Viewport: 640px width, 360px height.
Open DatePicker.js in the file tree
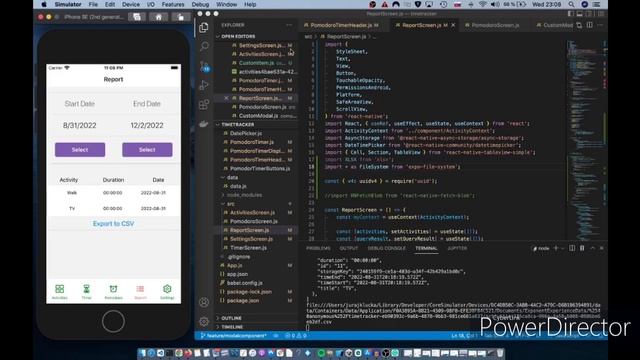click(246, 133)
